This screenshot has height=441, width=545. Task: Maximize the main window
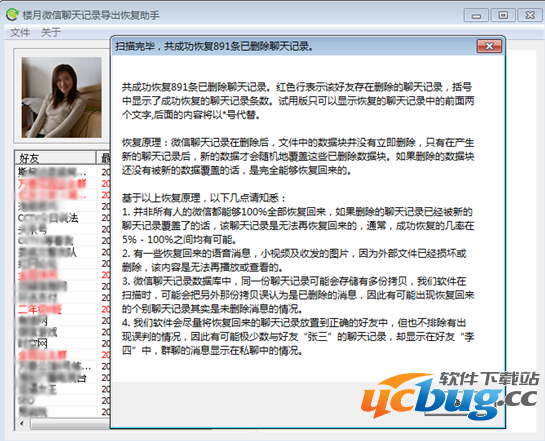point(503,15)
